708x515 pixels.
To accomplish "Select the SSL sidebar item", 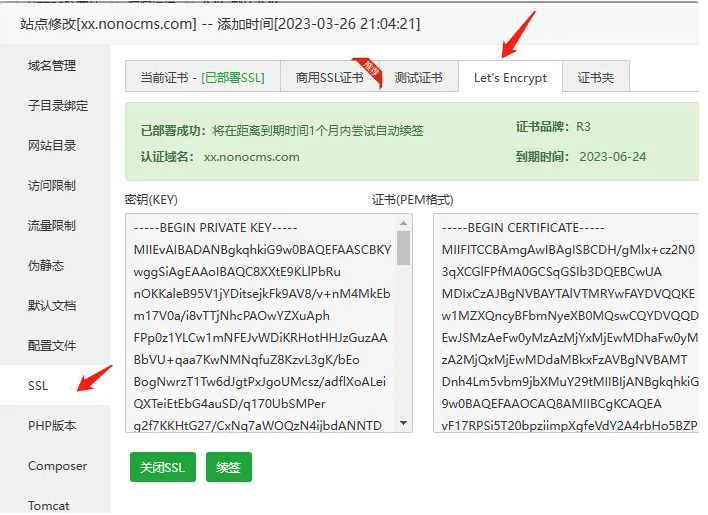I will coord(38,386).
